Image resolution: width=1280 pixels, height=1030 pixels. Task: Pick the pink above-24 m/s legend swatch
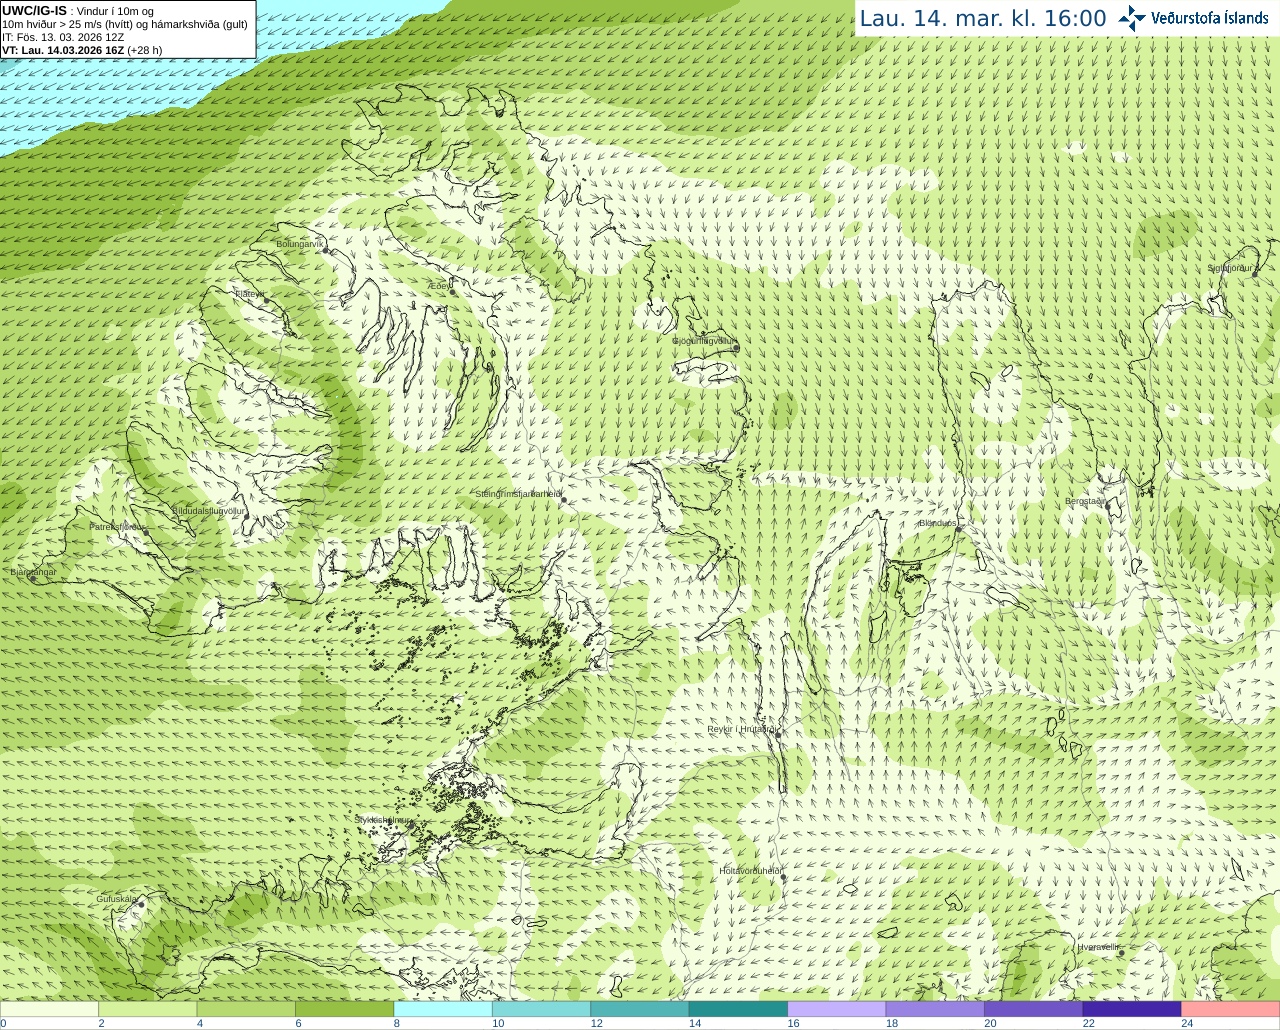[x=1231, y=1009]
